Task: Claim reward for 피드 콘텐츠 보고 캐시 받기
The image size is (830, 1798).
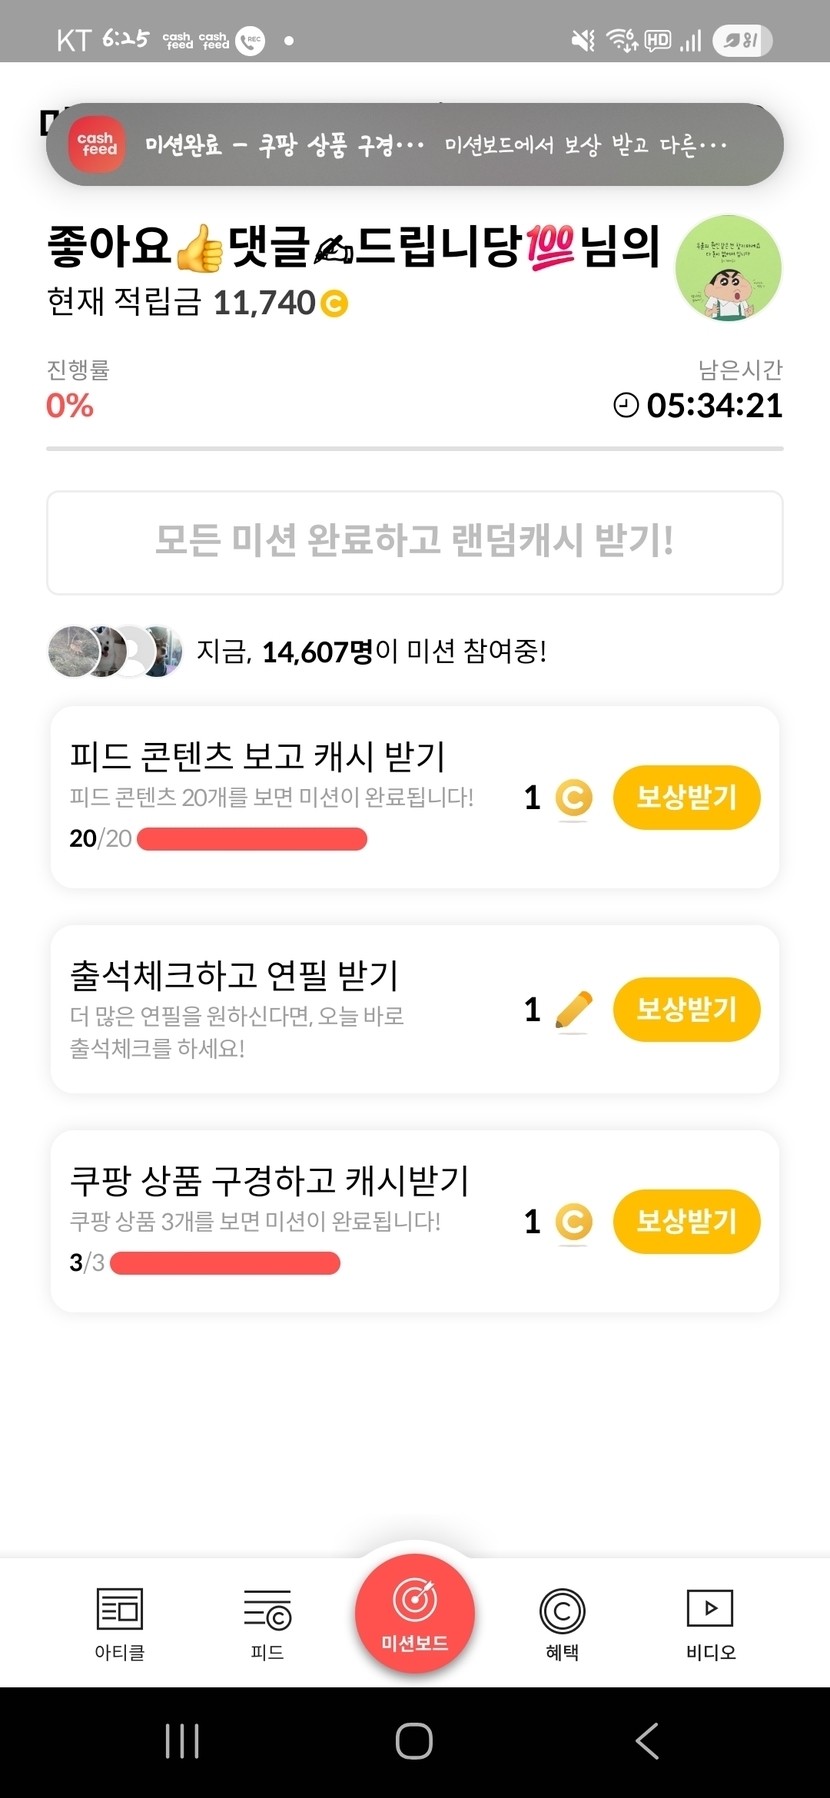Action: click(x=686, y=798)
